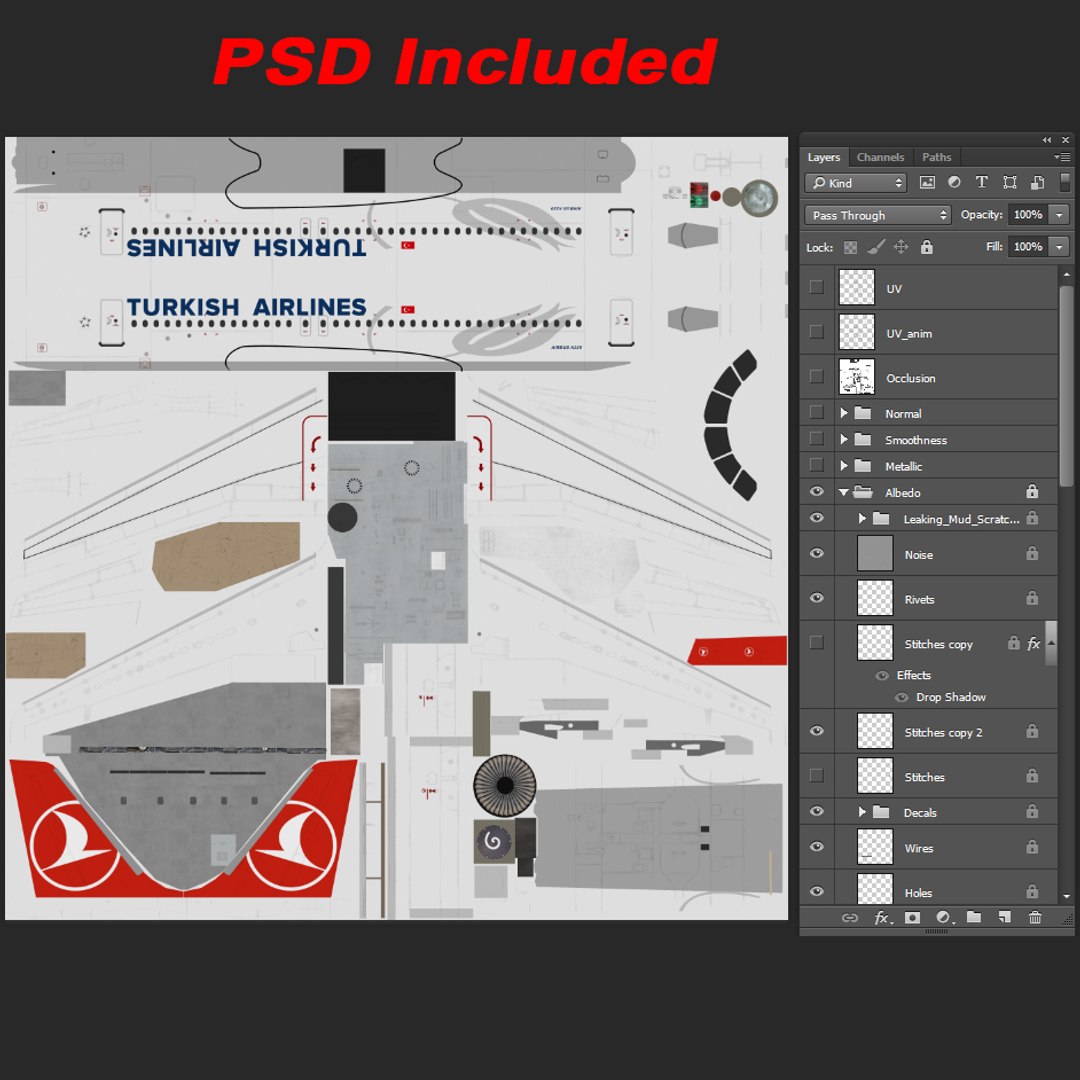Filter for adjustment layers icon
Image resolution: width=1080 pixels, height=1080 pixels.
point(954,183)
